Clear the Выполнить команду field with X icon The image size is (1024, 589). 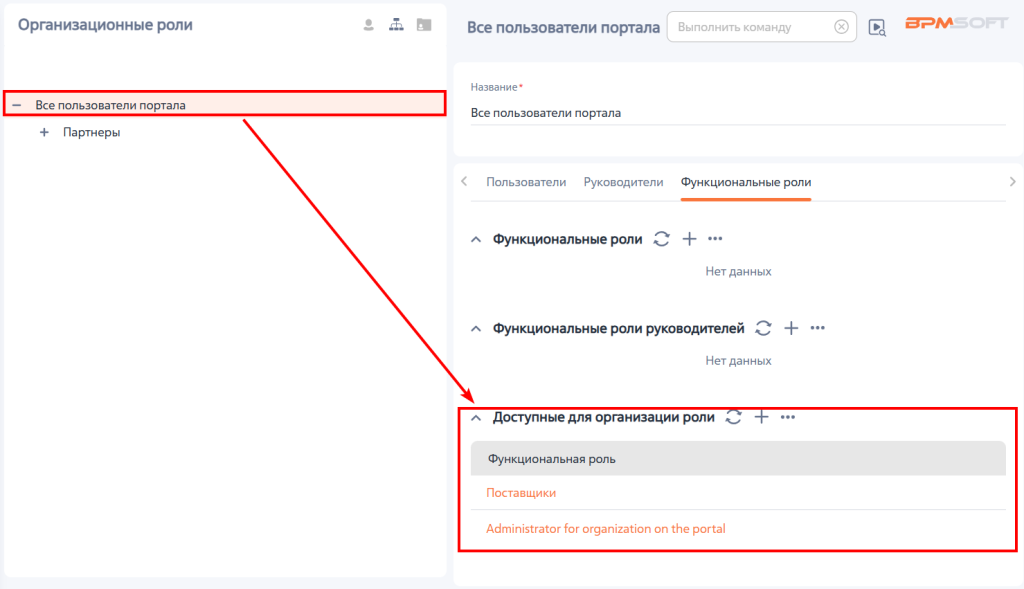click(x=841, y=27)
